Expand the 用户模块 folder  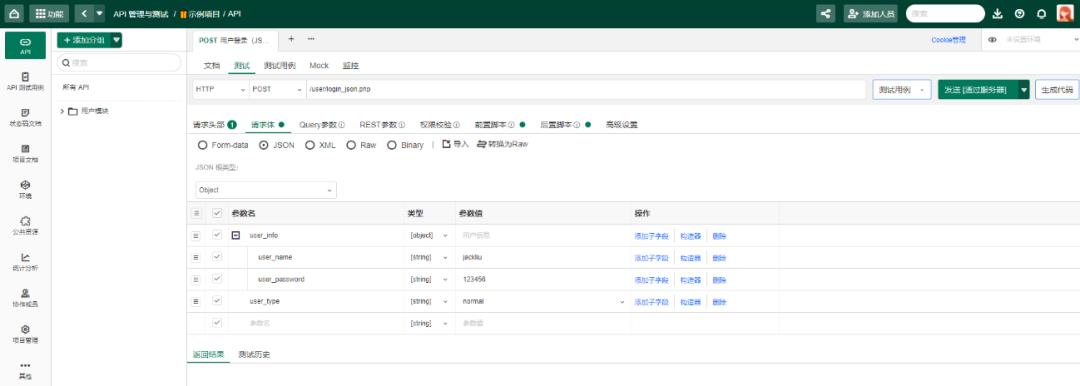tap(63, 111)
